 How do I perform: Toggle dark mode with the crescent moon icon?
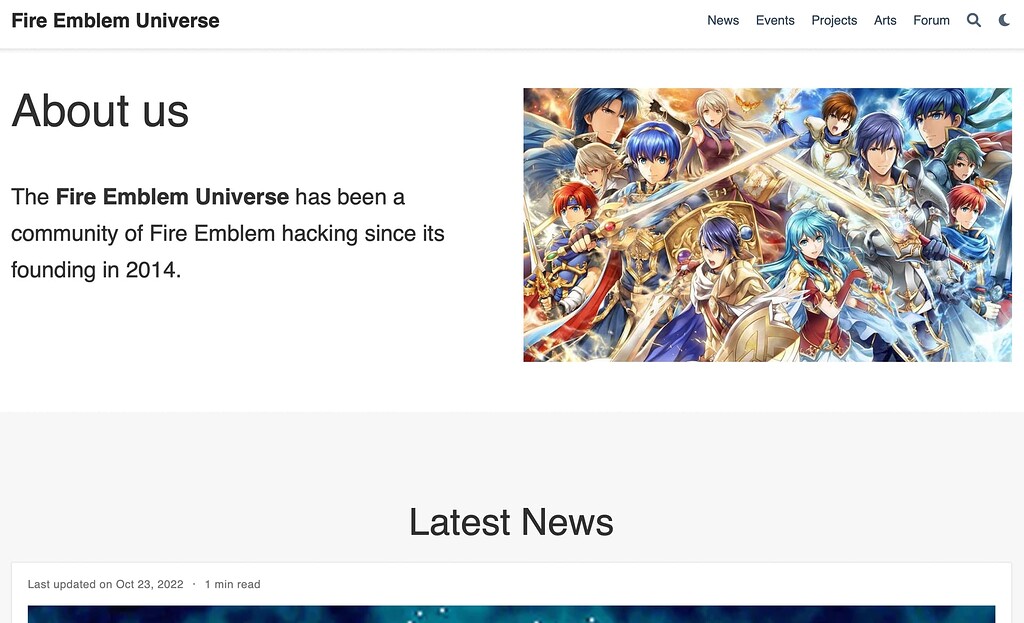click(x=1004, y=19)
